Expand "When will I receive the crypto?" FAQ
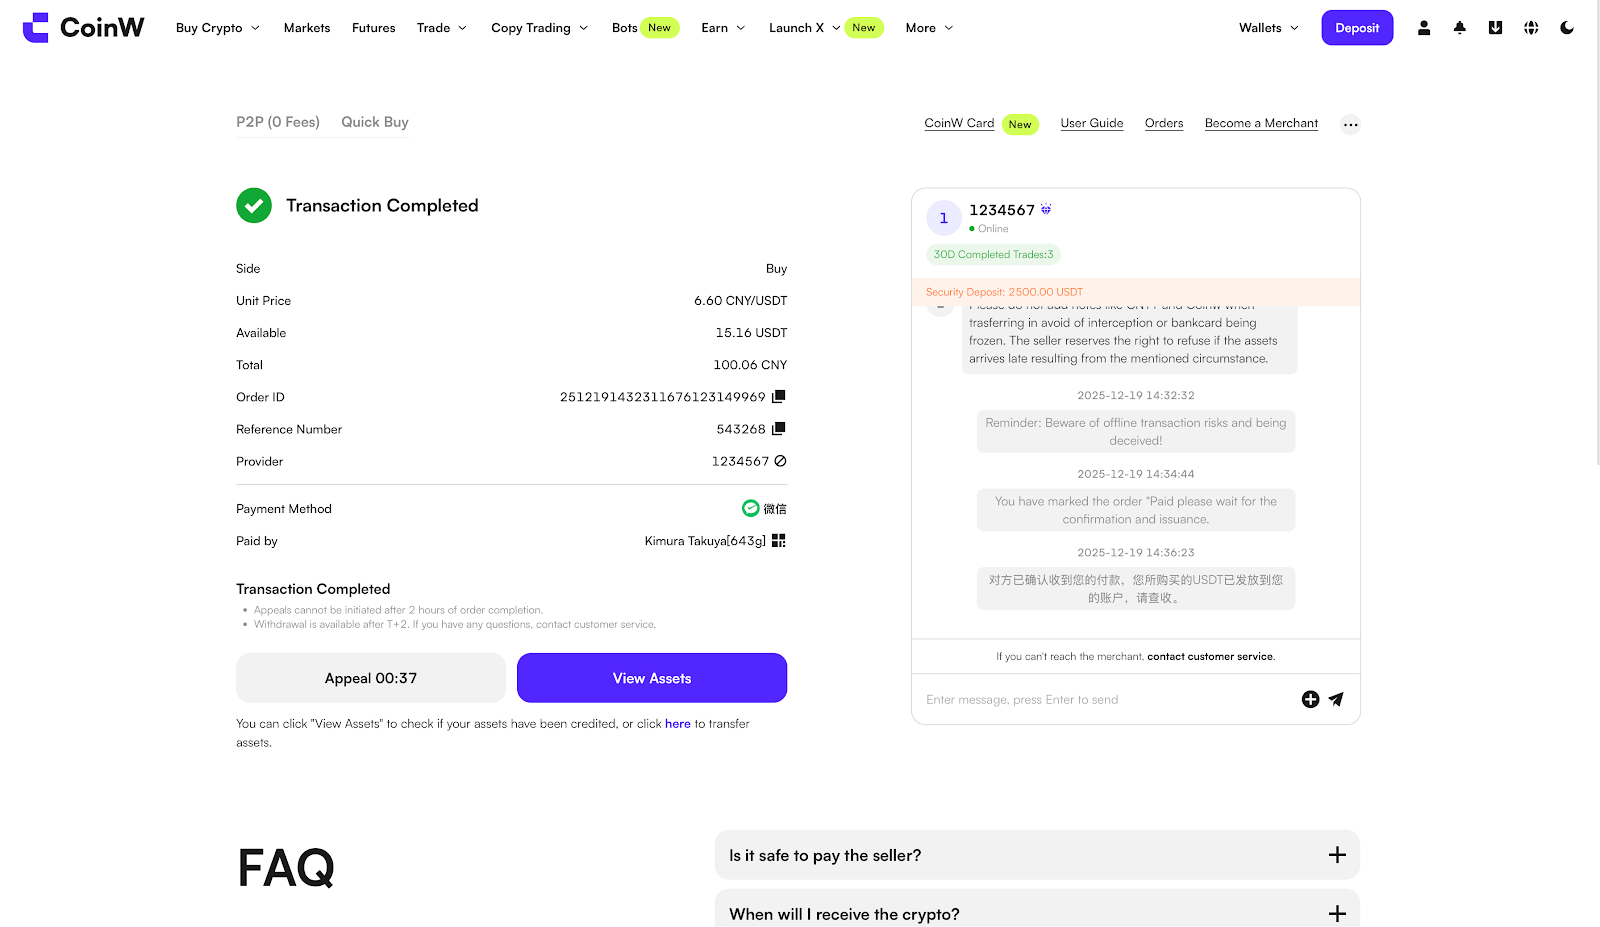The width and height of the screenshot is (1600, 927). pyautogui.click(x=1336, y=913)
